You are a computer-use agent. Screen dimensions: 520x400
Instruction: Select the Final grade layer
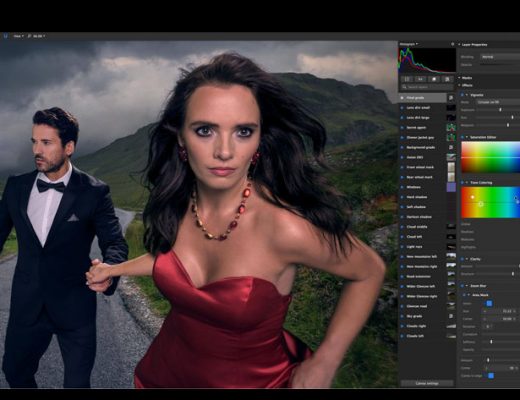(x=423, y=98)
